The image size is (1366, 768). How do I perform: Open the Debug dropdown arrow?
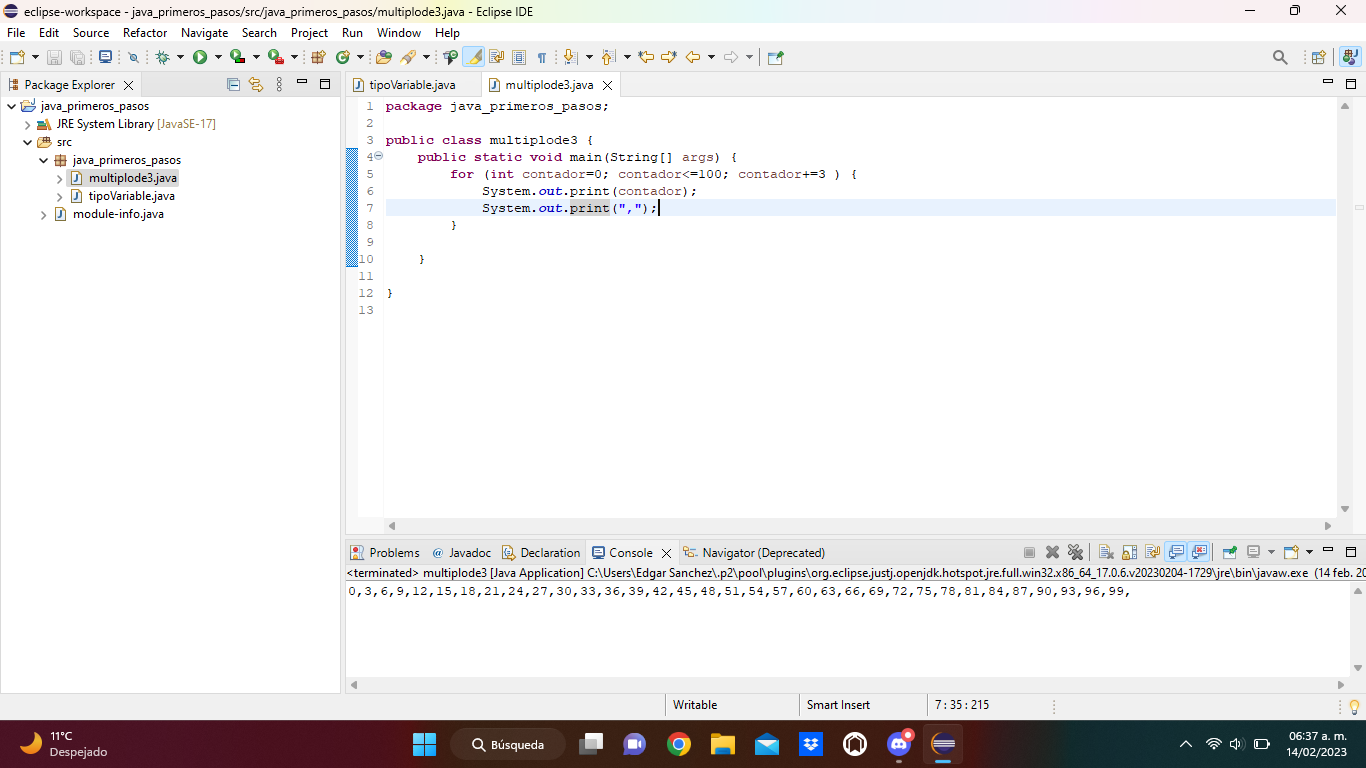point(180,57)
